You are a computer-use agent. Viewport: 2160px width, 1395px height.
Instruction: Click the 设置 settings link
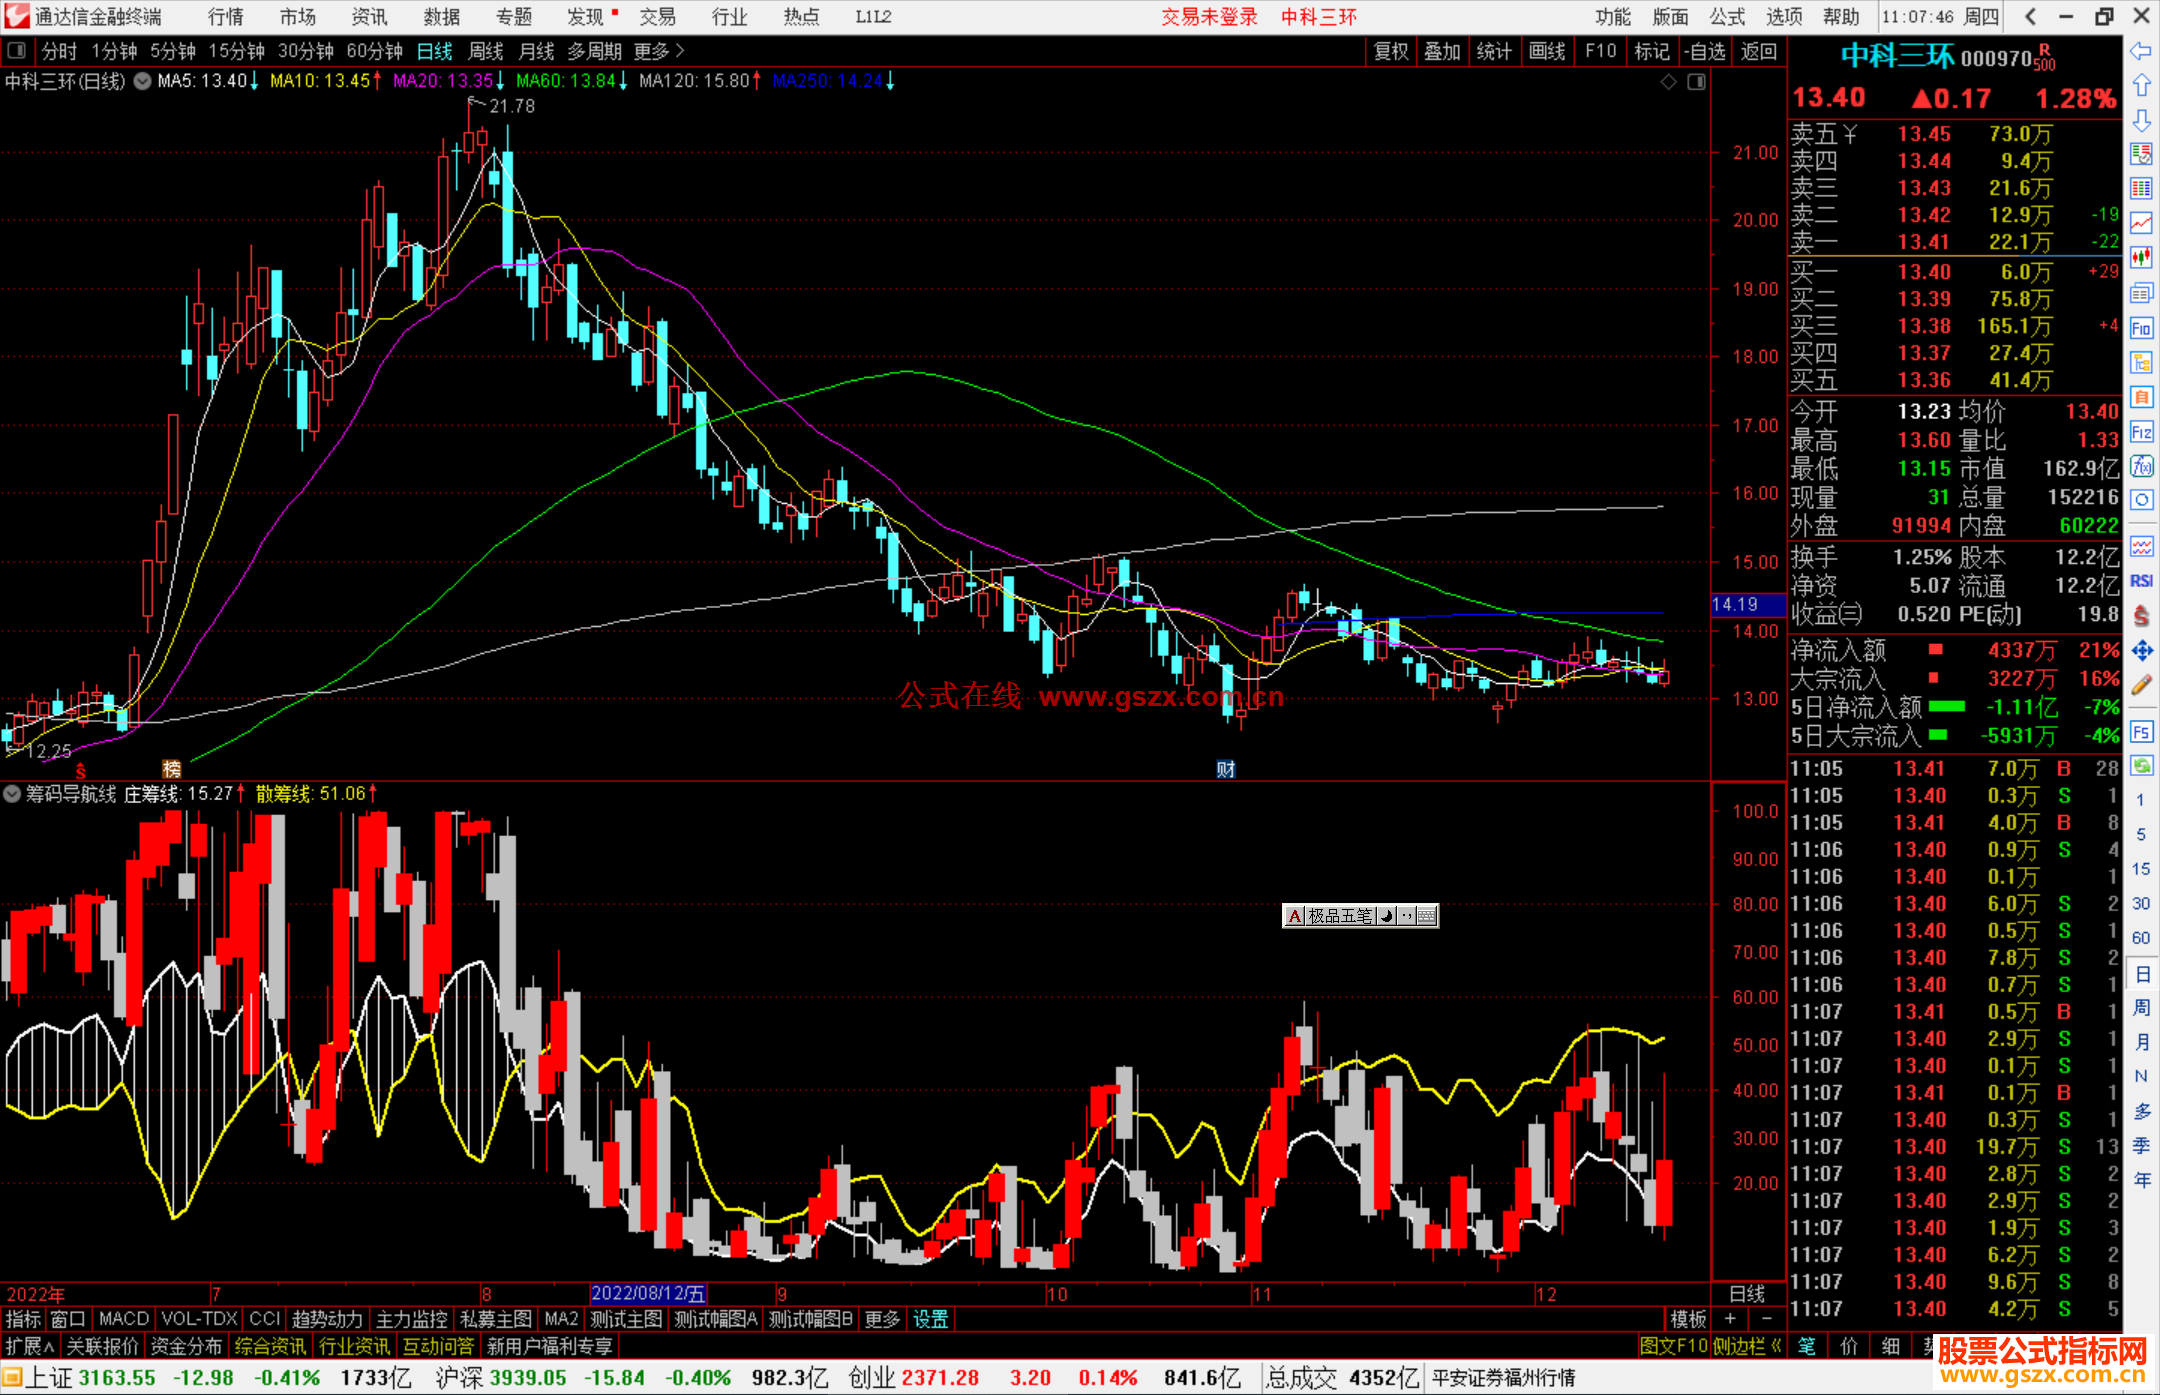[x=930, y=1319]
